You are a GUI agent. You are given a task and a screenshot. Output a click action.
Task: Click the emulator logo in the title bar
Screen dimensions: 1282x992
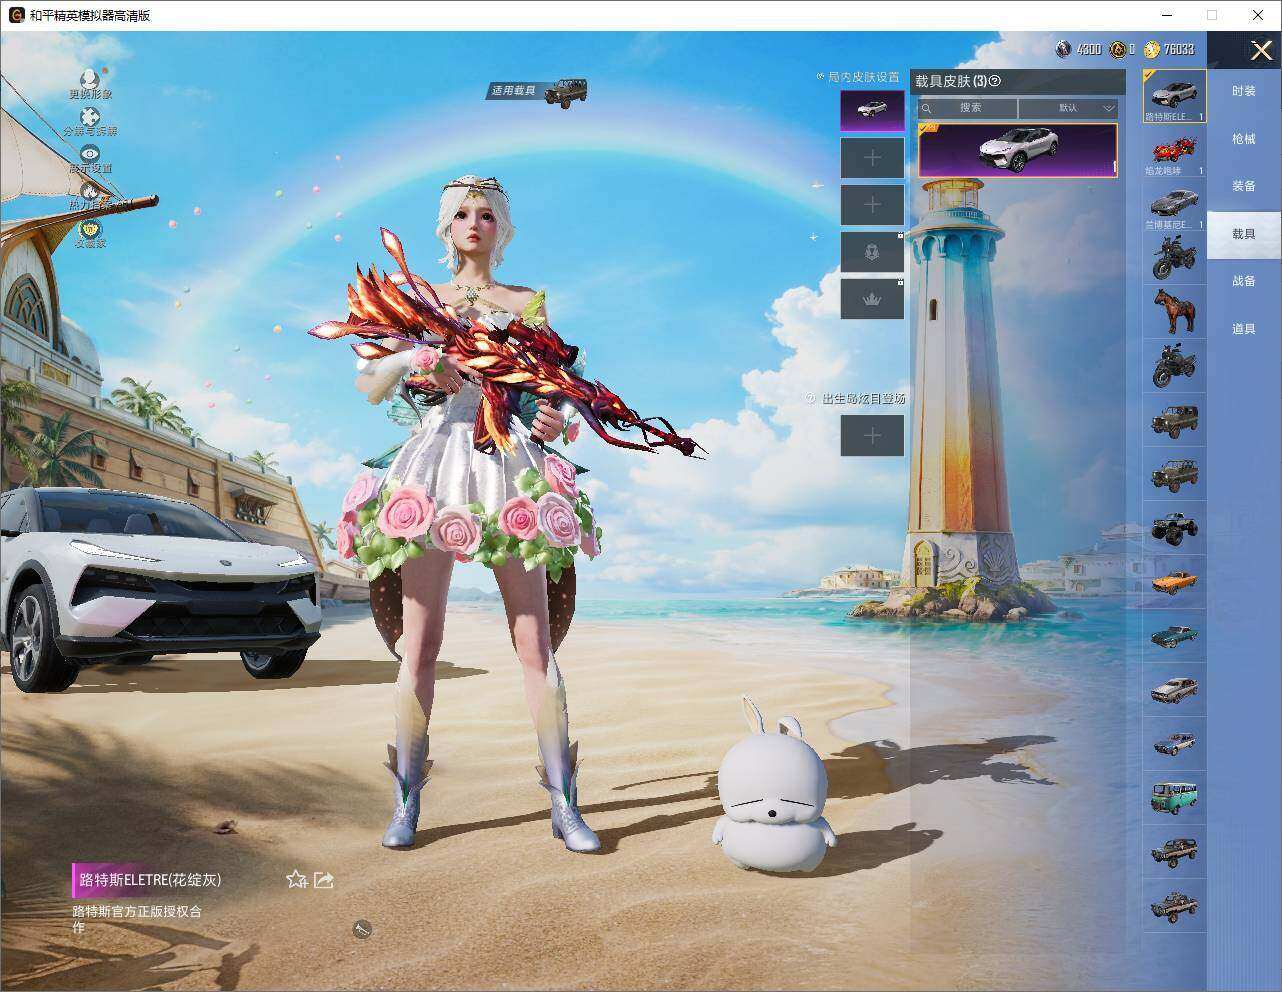click(x=16, y=15)
